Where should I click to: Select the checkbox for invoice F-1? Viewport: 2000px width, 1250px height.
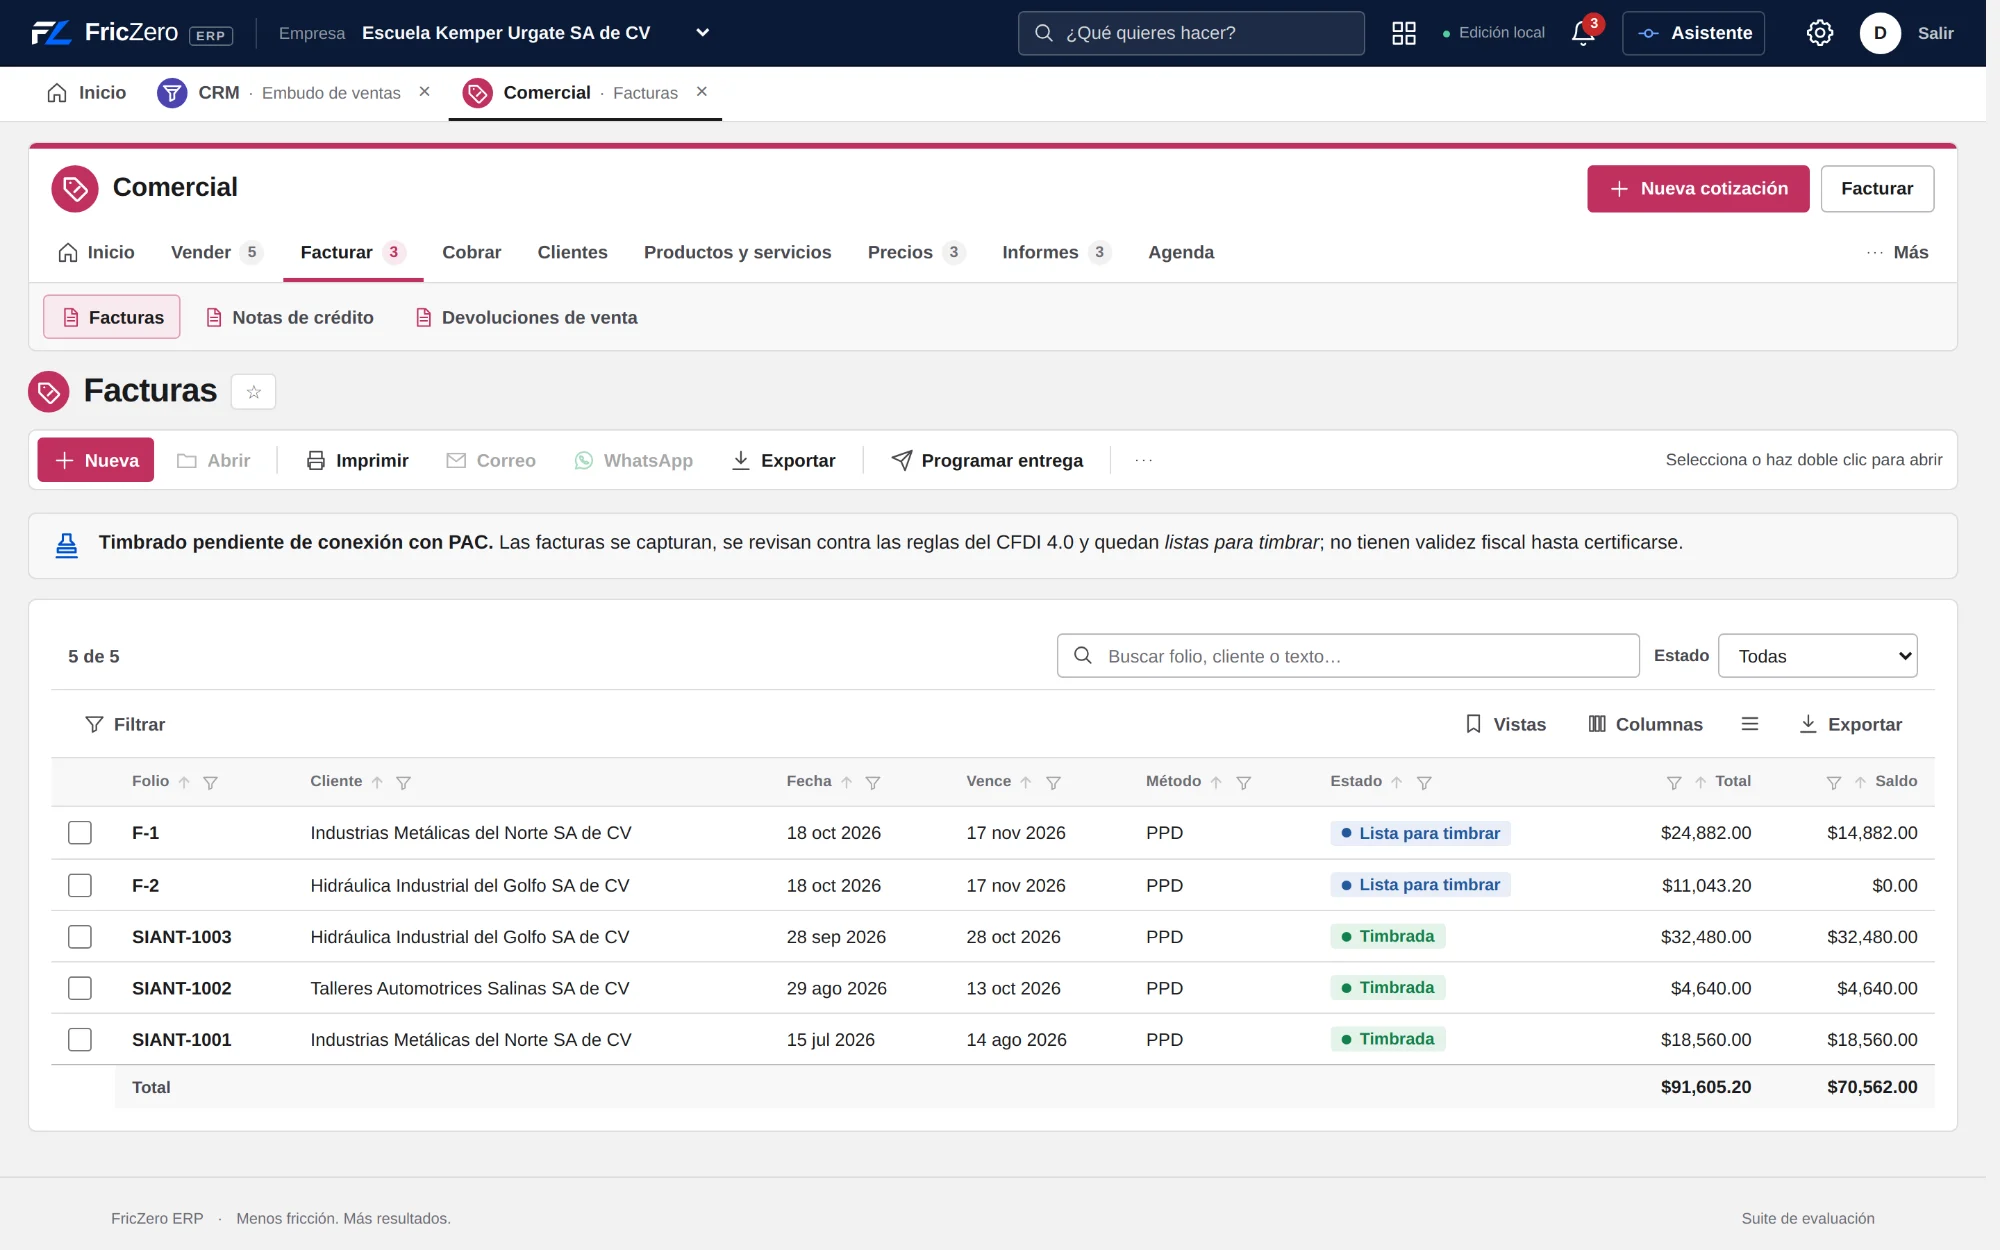coord(80,833)
